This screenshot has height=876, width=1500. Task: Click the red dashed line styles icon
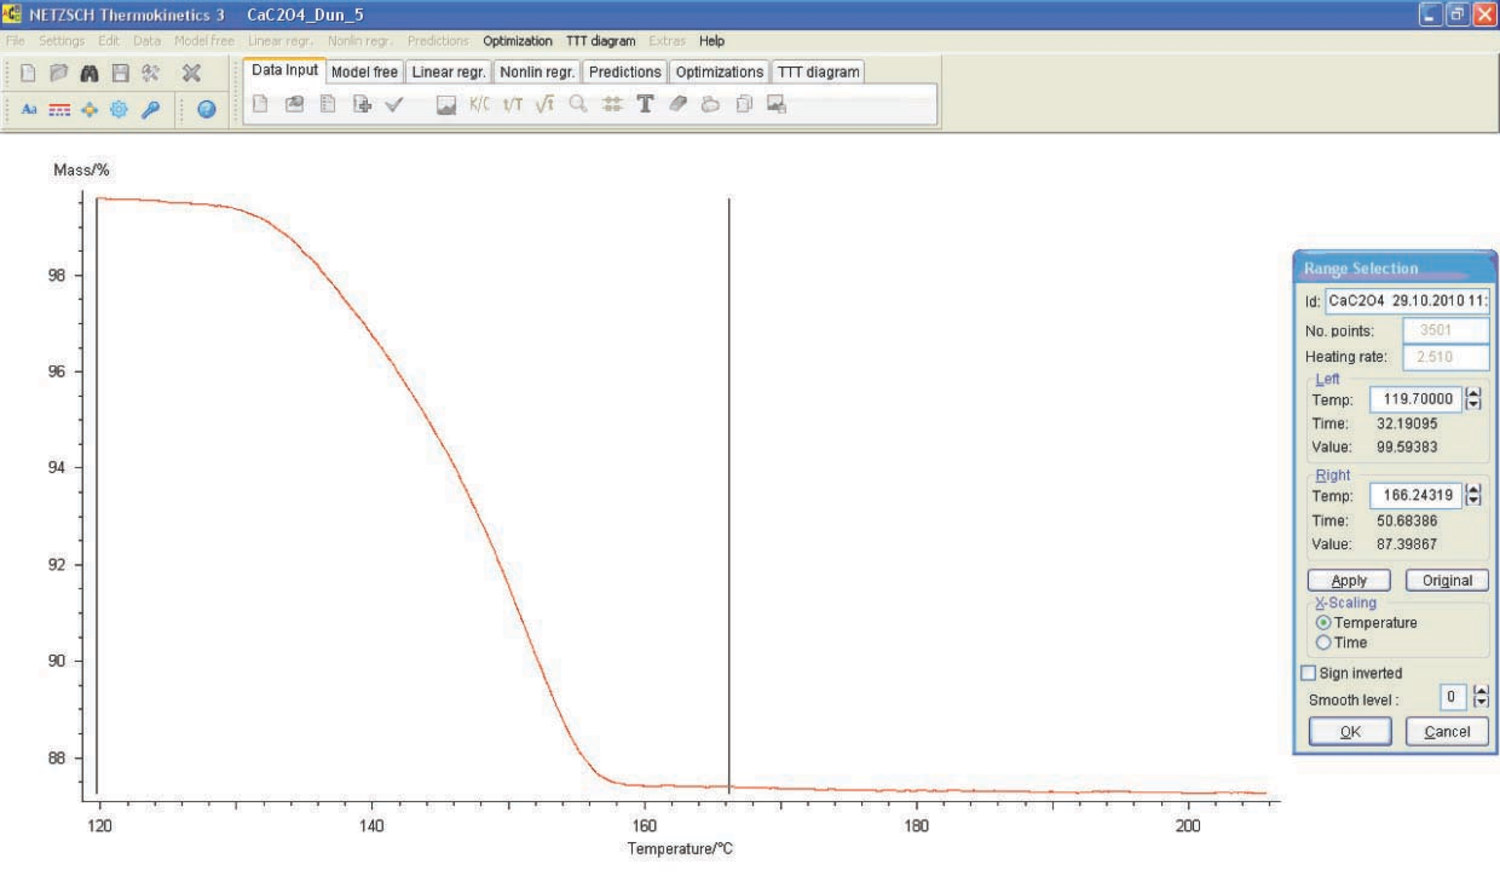tap(59, 110)
